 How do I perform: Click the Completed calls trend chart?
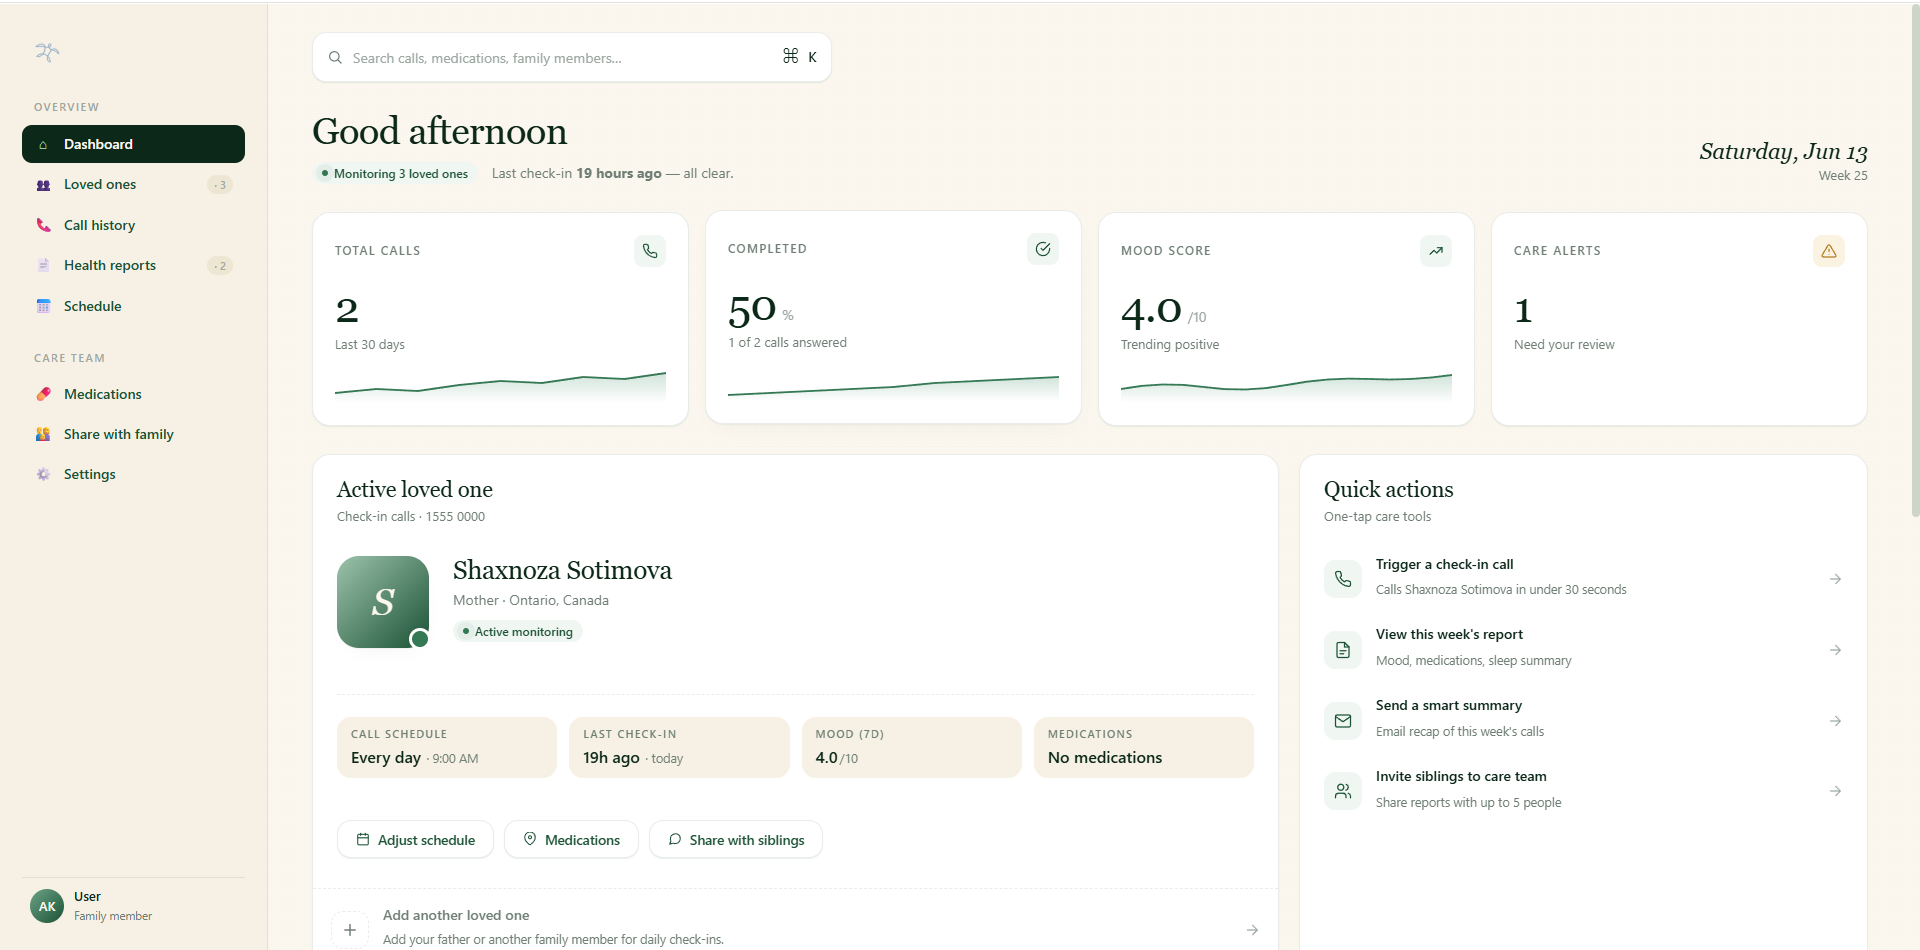tap(893, 387)
